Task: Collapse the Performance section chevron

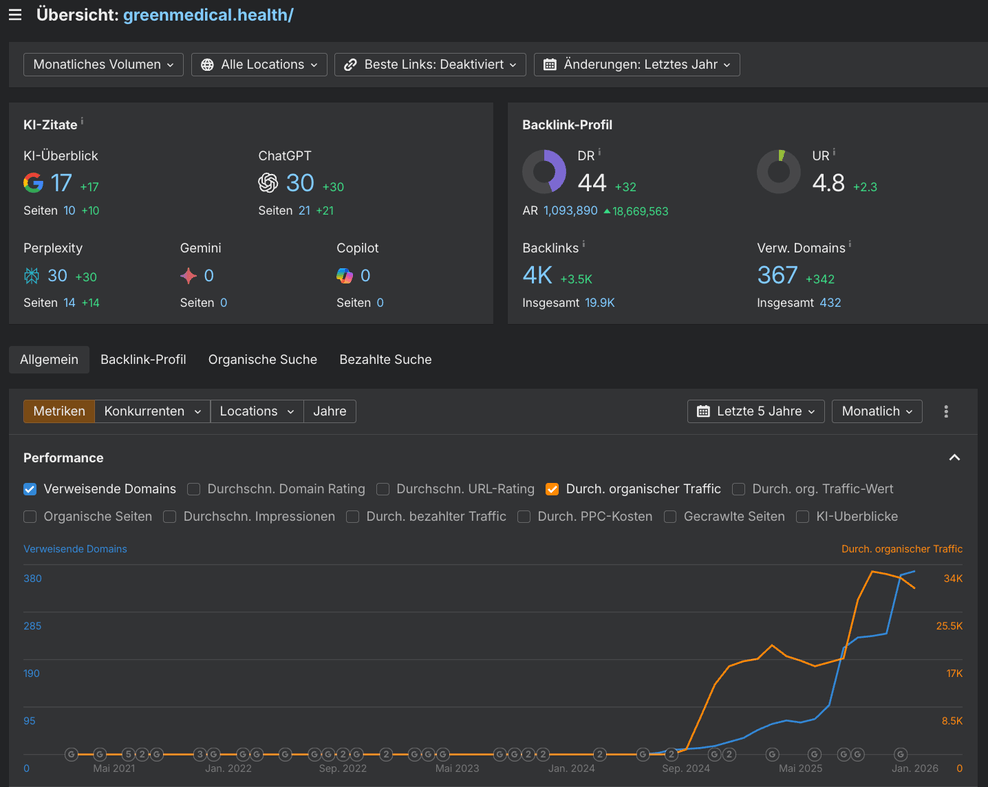Action: click(954, 458)
